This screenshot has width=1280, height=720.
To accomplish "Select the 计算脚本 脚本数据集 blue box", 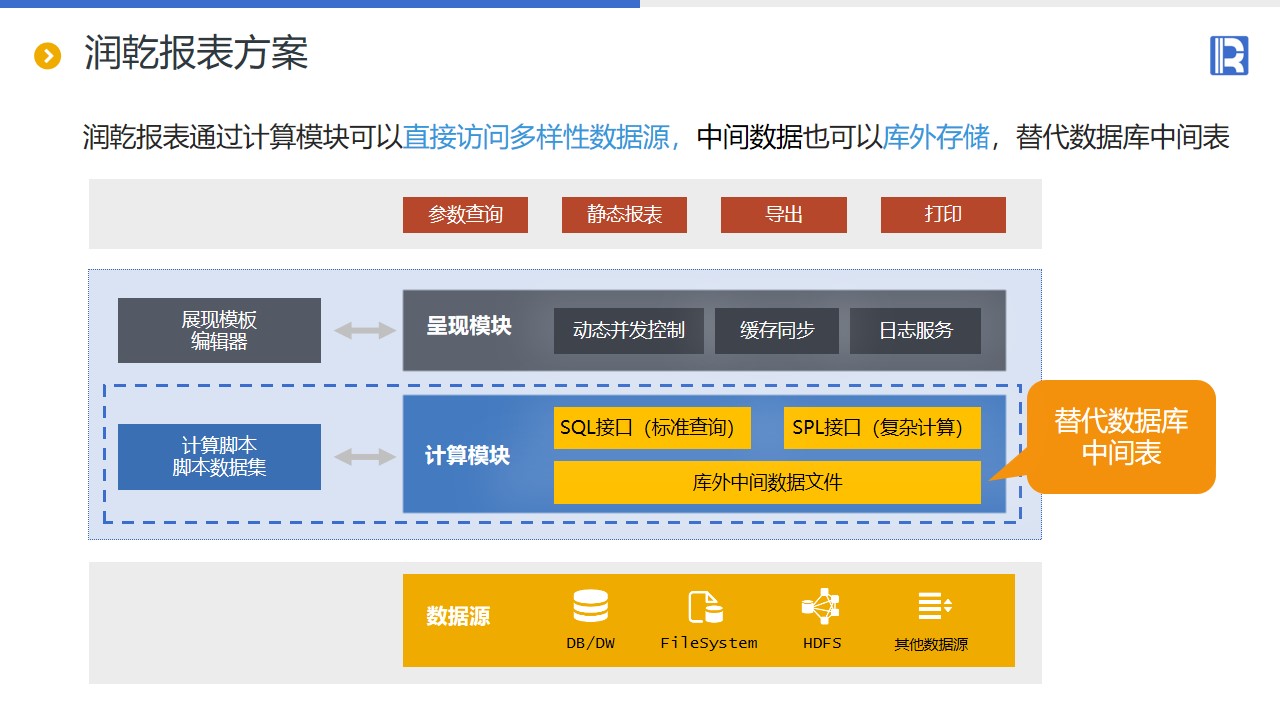I will click(x=219, y=457).
